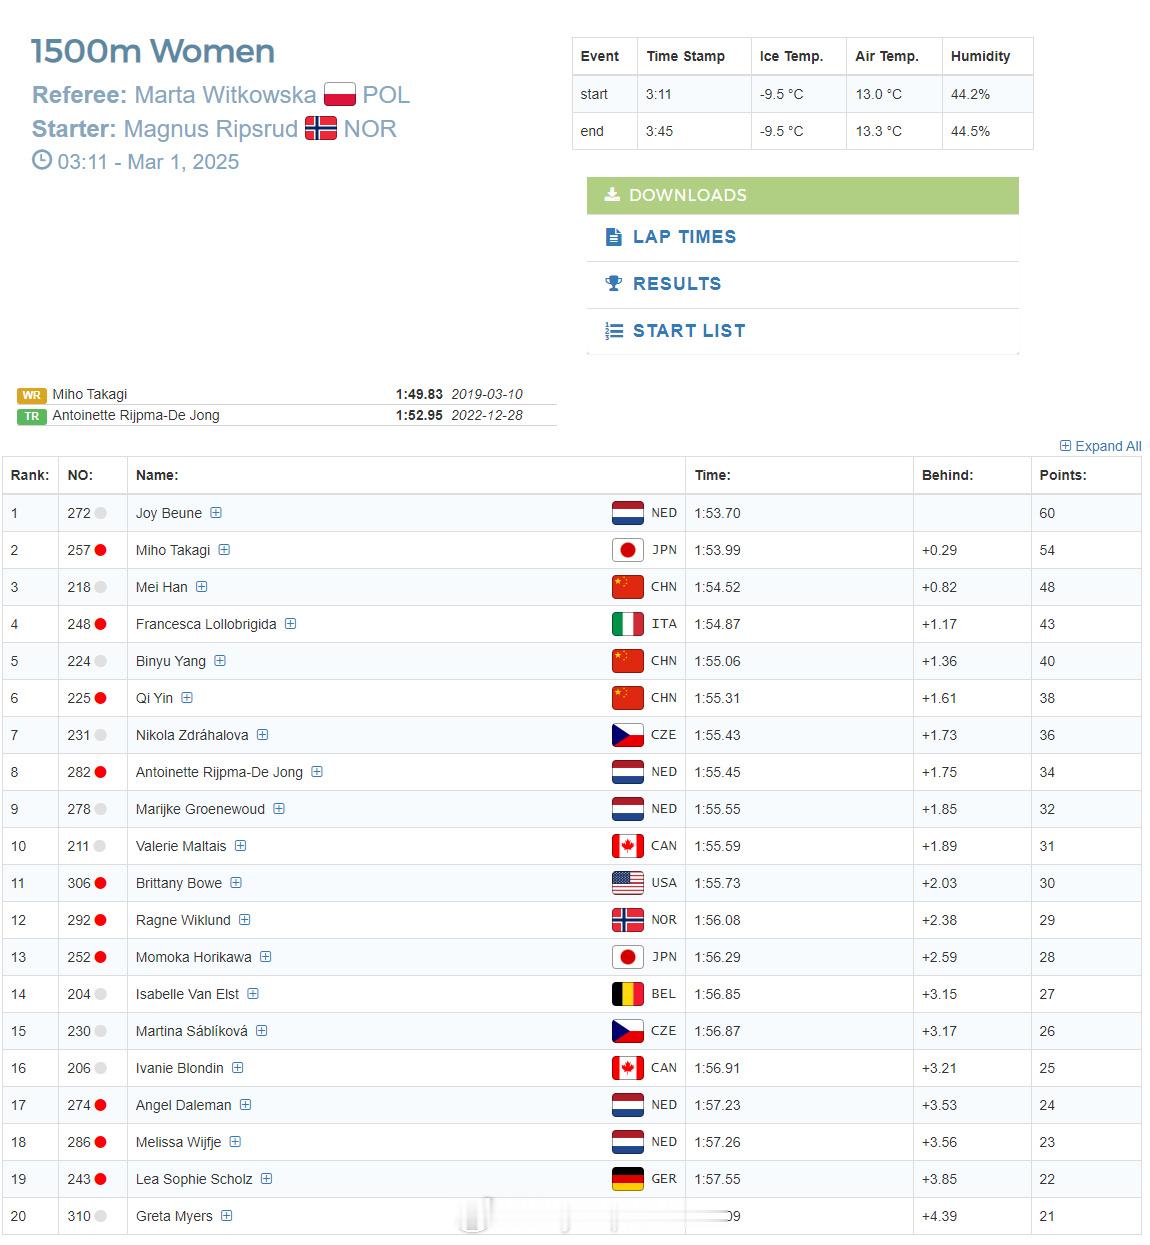Screen dimensions: 1150x1245
Task: Click Greta Myers's points value 21
Action: tap(1047, 1216)
